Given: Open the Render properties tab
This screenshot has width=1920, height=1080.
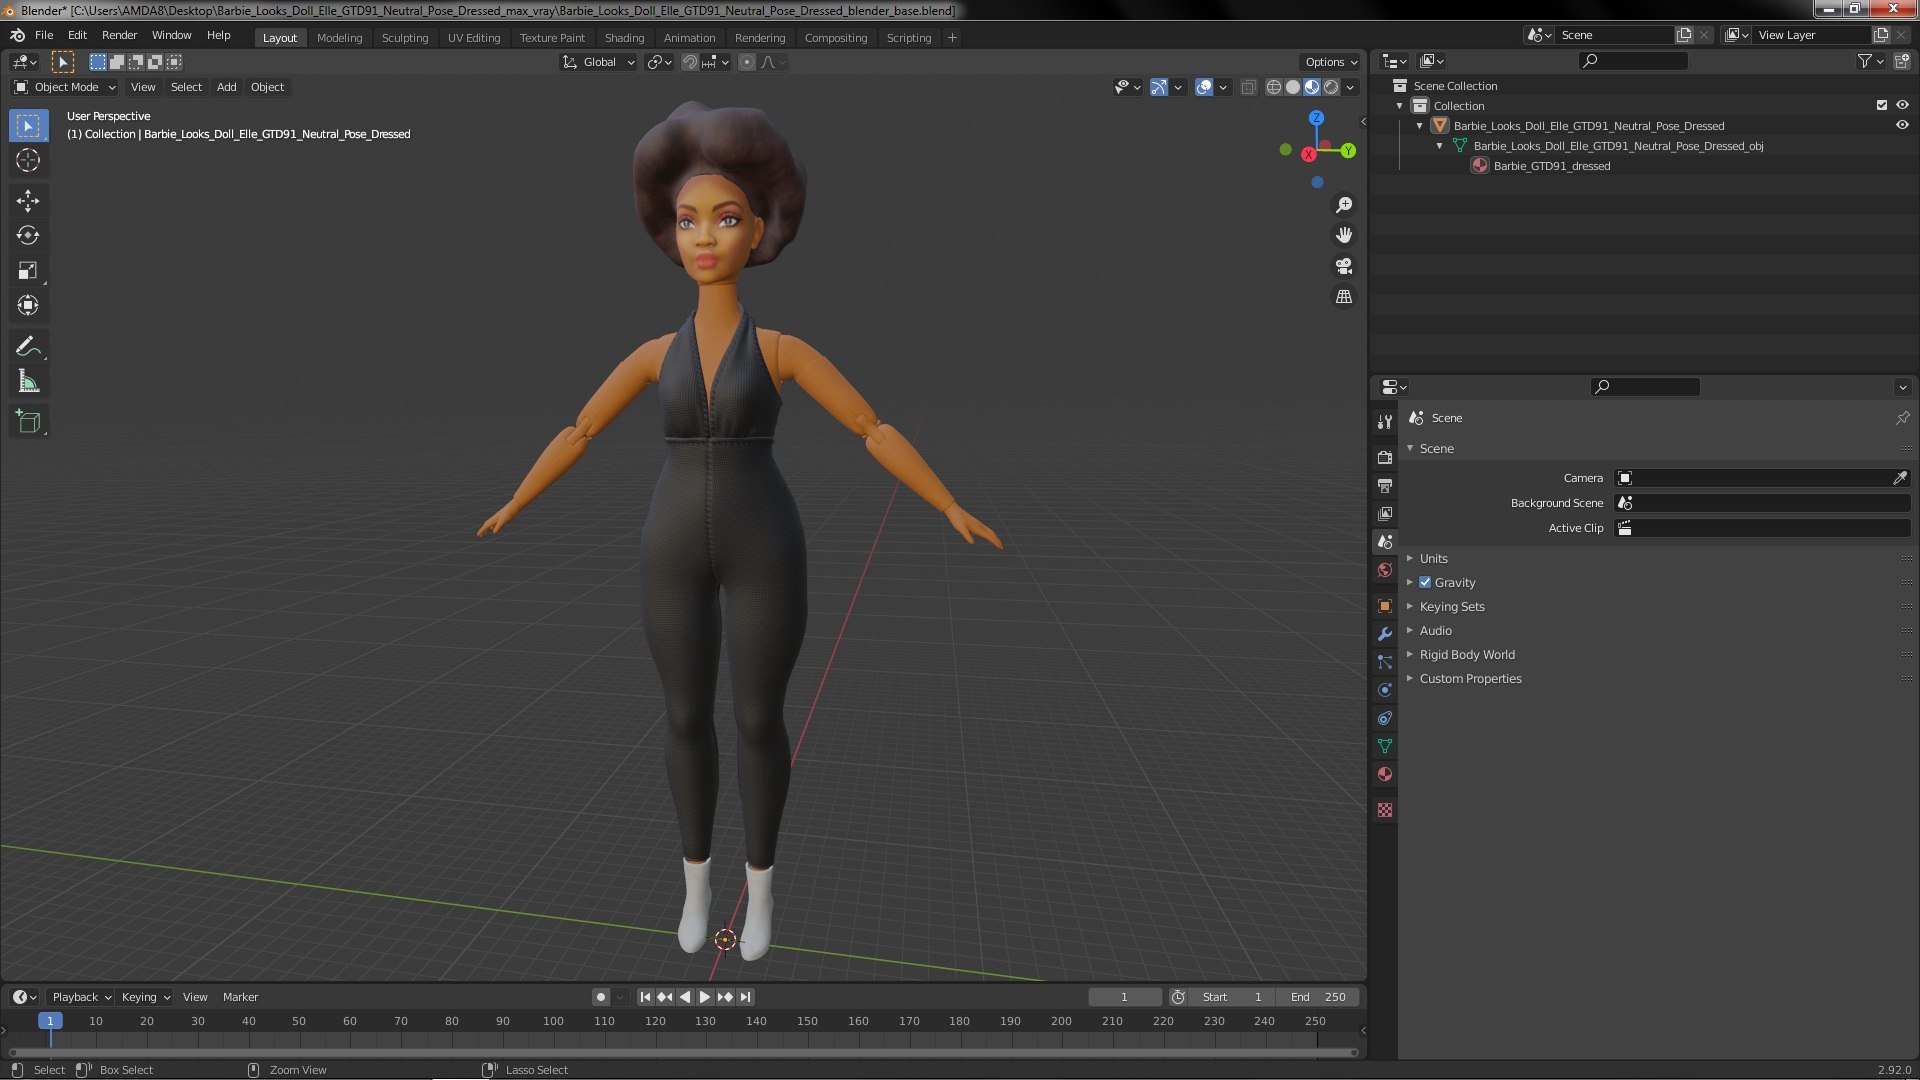Looking at the screenshot, I should (1385, 457).
